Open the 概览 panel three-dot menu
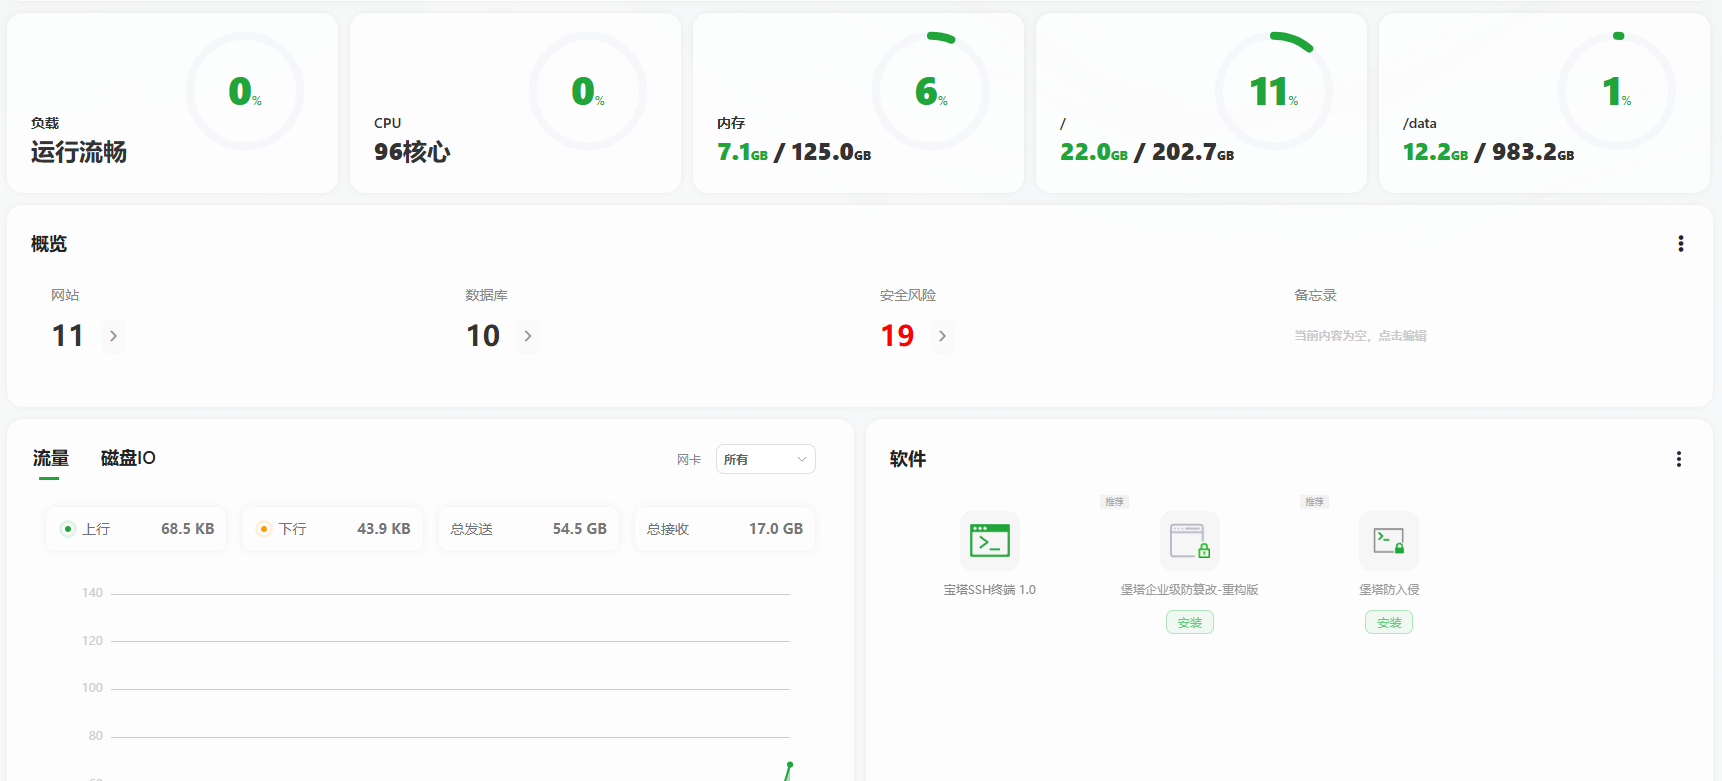Viewport: 1722px width, 781px height. tap(1680, 244)
